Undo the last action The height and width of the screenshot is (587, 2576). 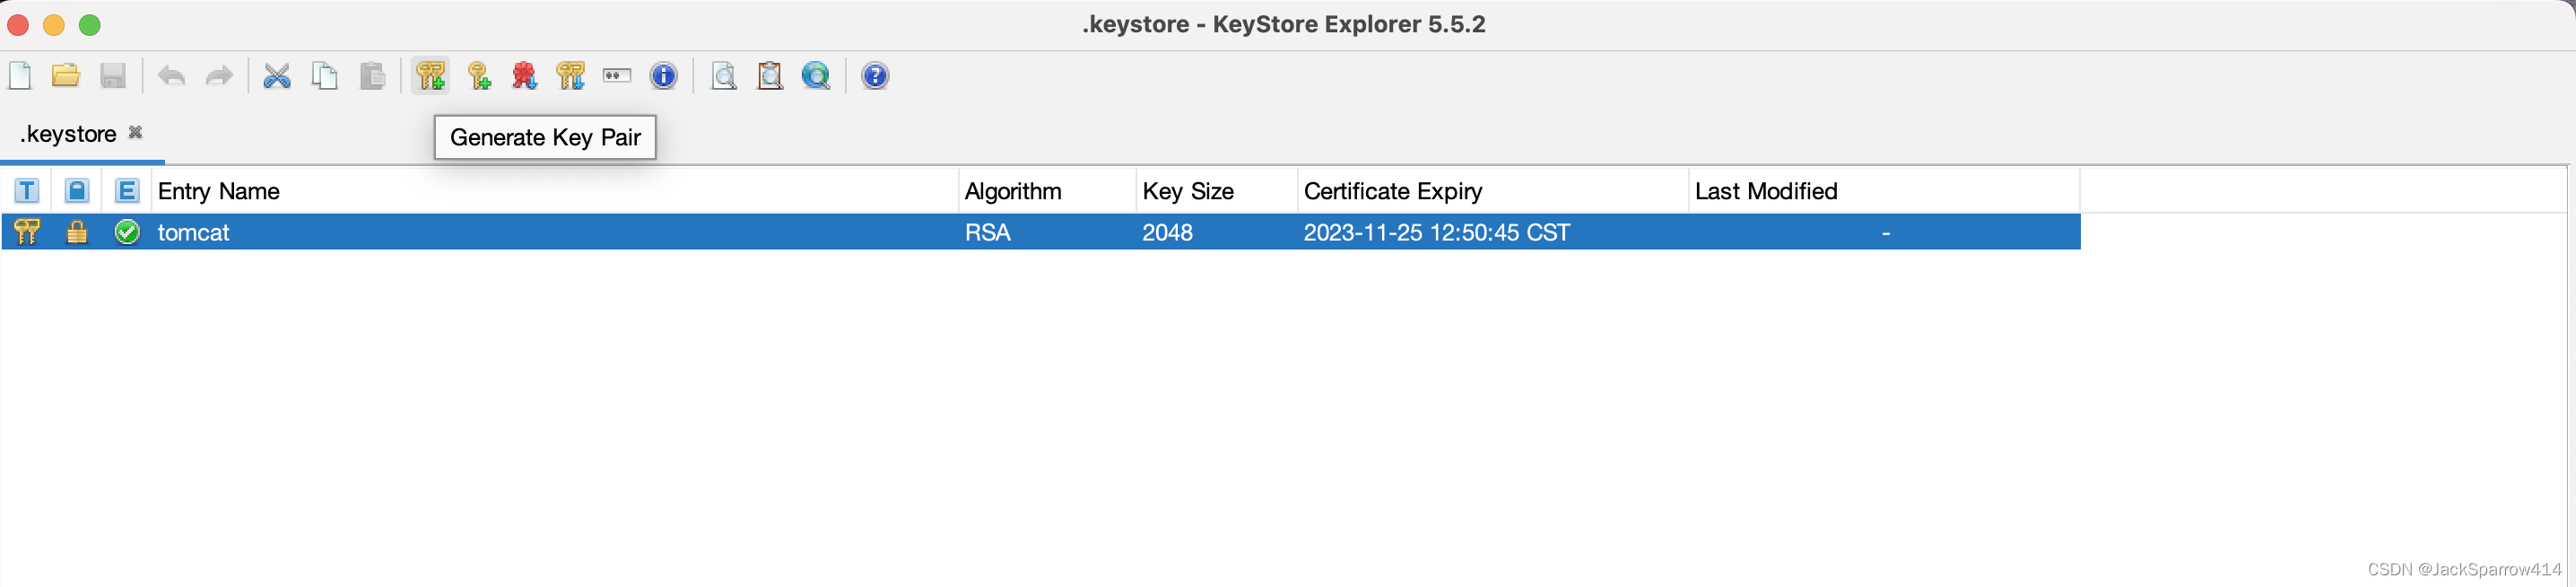(172, 76)
